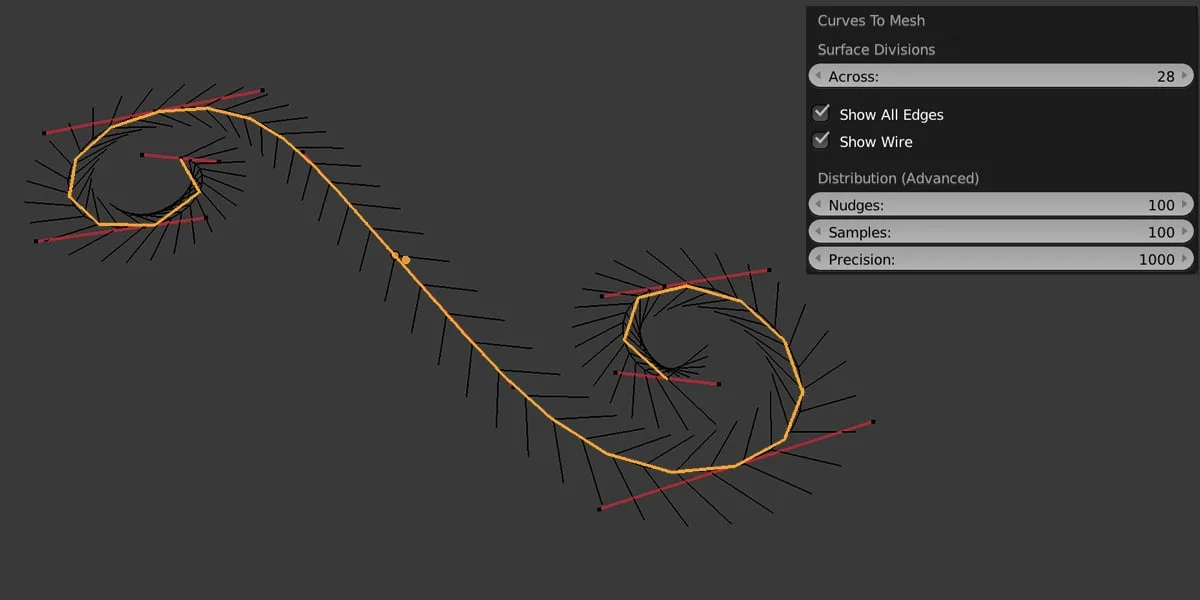Click the Across field to type a value
Image resolution: width=1200 pixels, height=600 pixels.
coord(1000,75)
